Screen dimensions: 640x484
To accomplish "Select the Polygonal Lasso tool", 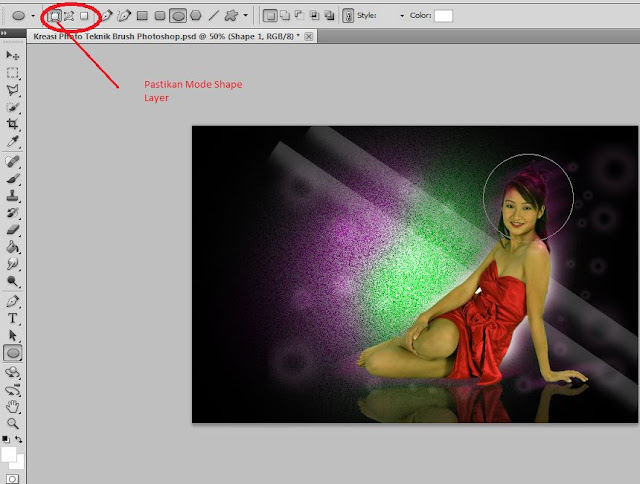I will tap(13, 90).
